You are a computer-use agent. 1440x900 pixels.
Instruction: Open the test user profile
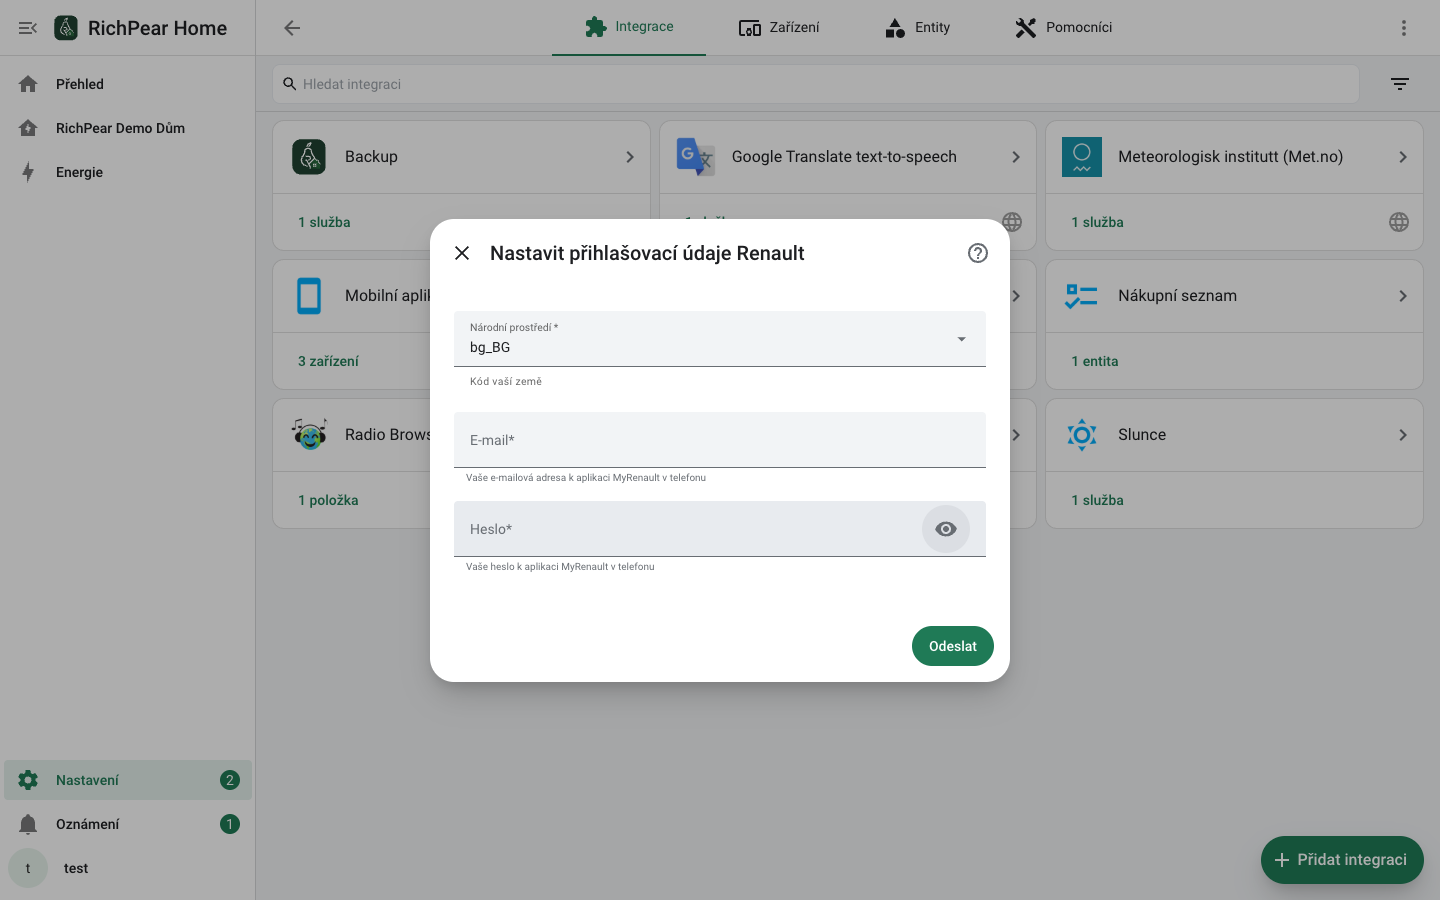128,868
